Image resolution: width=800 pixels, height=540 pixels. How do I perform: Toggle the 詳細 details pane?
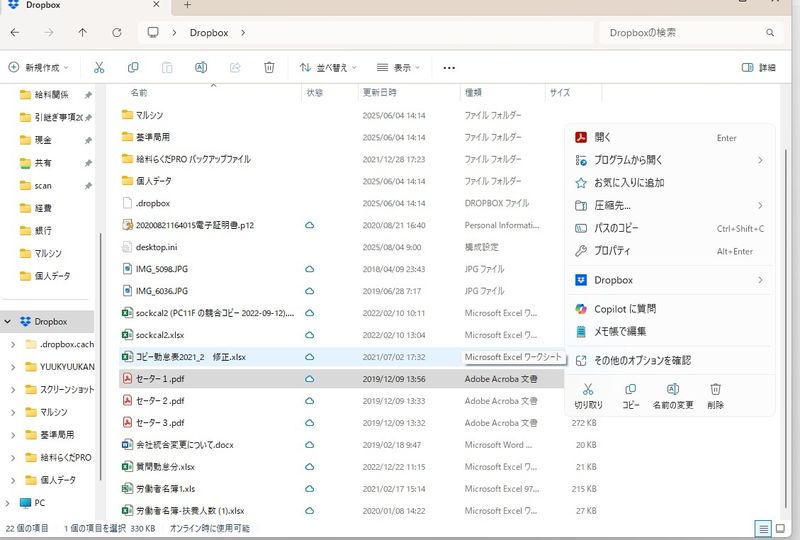759,67
